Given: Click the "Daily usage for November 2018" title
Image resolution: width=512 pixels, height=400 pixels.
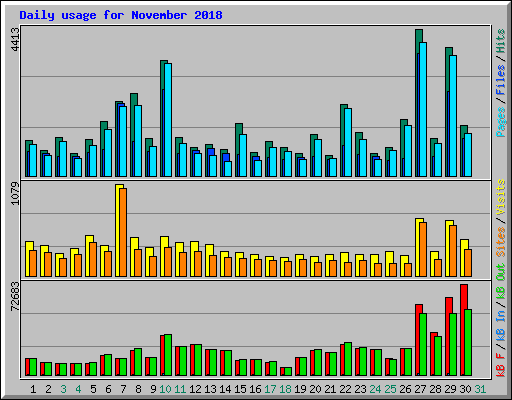Looking at the screenshot, I should pos(121,15).
